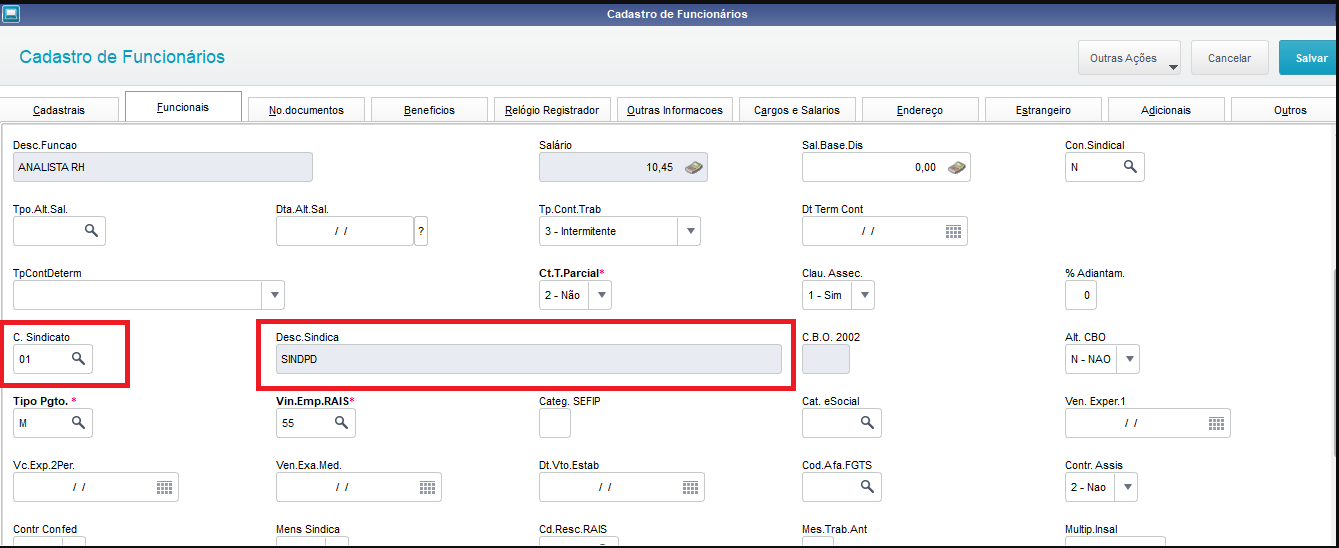The image size is (1339, 548).
Task: Click the Categ. SEFIP input box
Action: [555, 423]
